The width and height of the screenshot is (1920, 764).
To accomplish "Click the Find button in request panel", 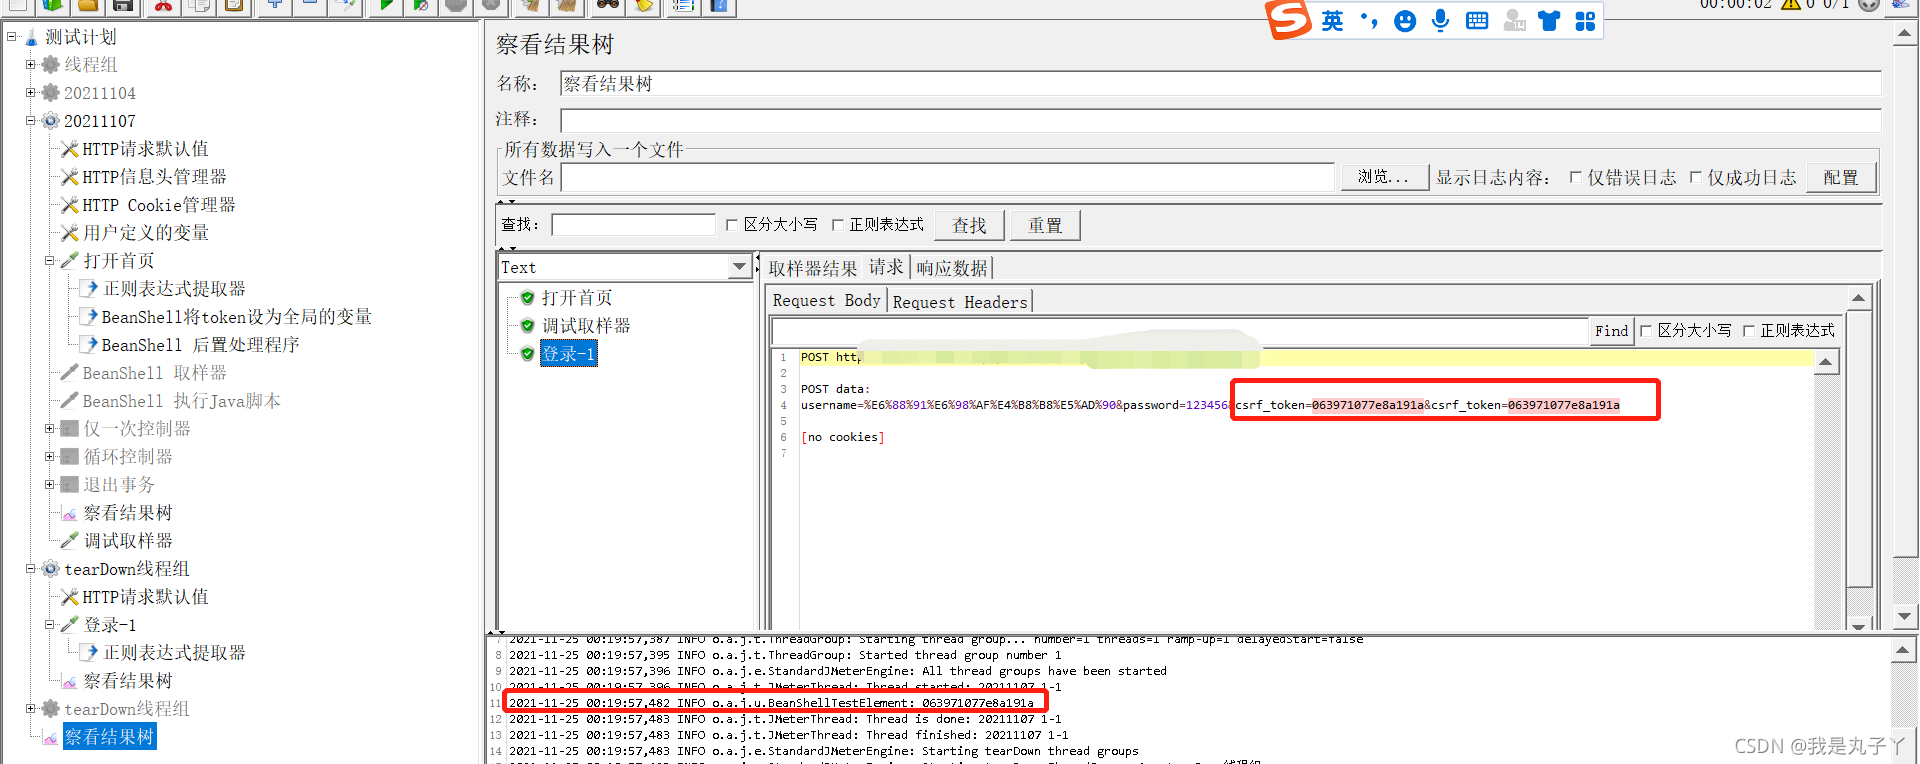I will click(x=1611, y=331).
